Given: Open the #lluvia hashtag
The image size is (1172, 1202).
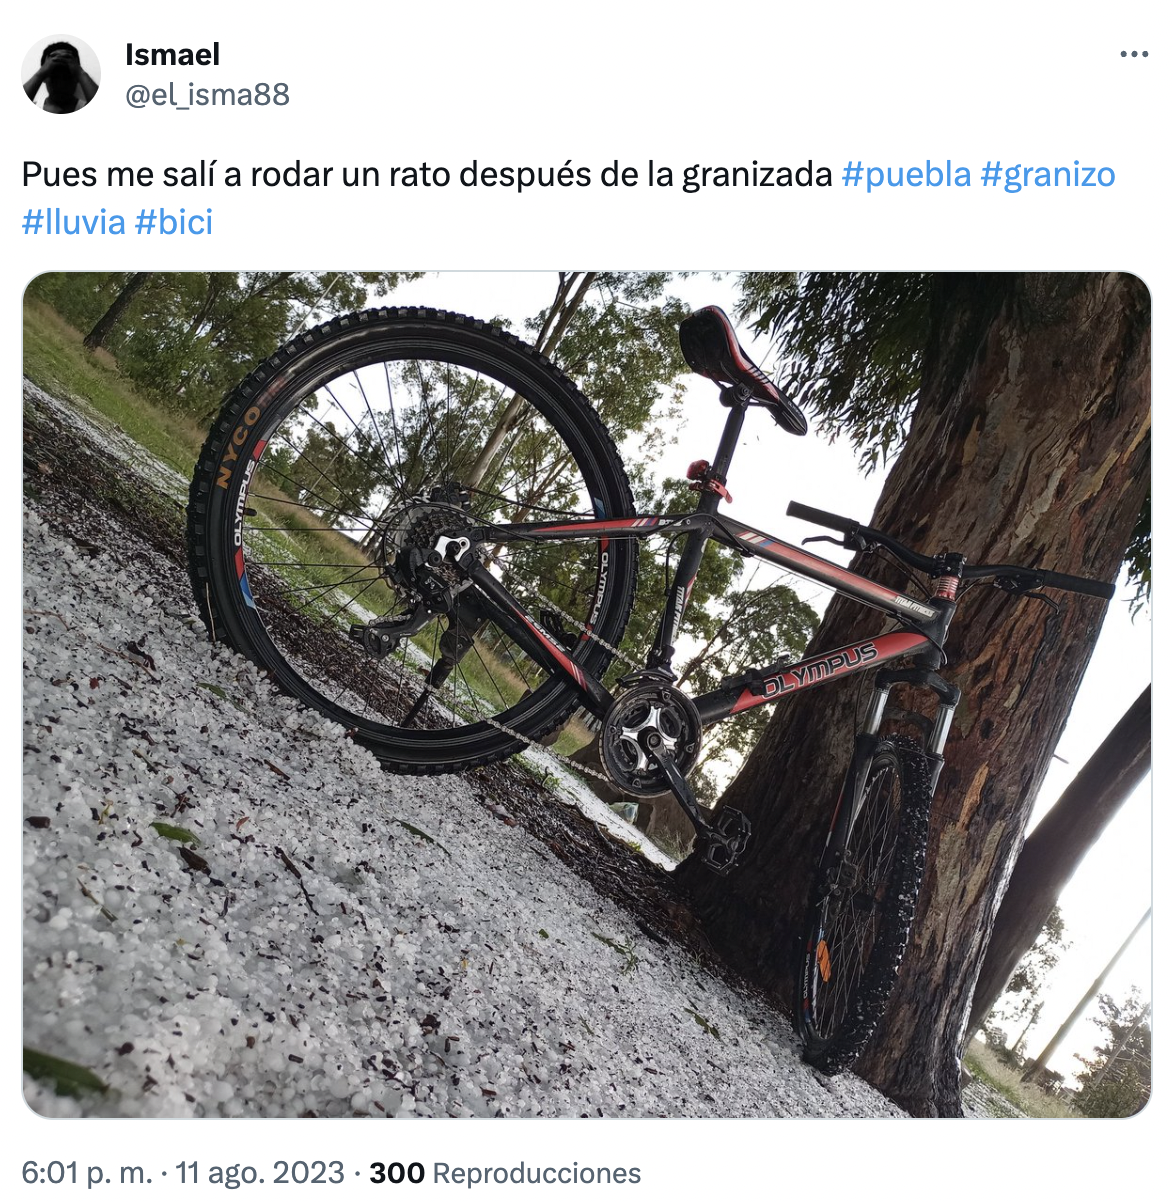Looking at the screenshot, I should [x=73, y=222].
